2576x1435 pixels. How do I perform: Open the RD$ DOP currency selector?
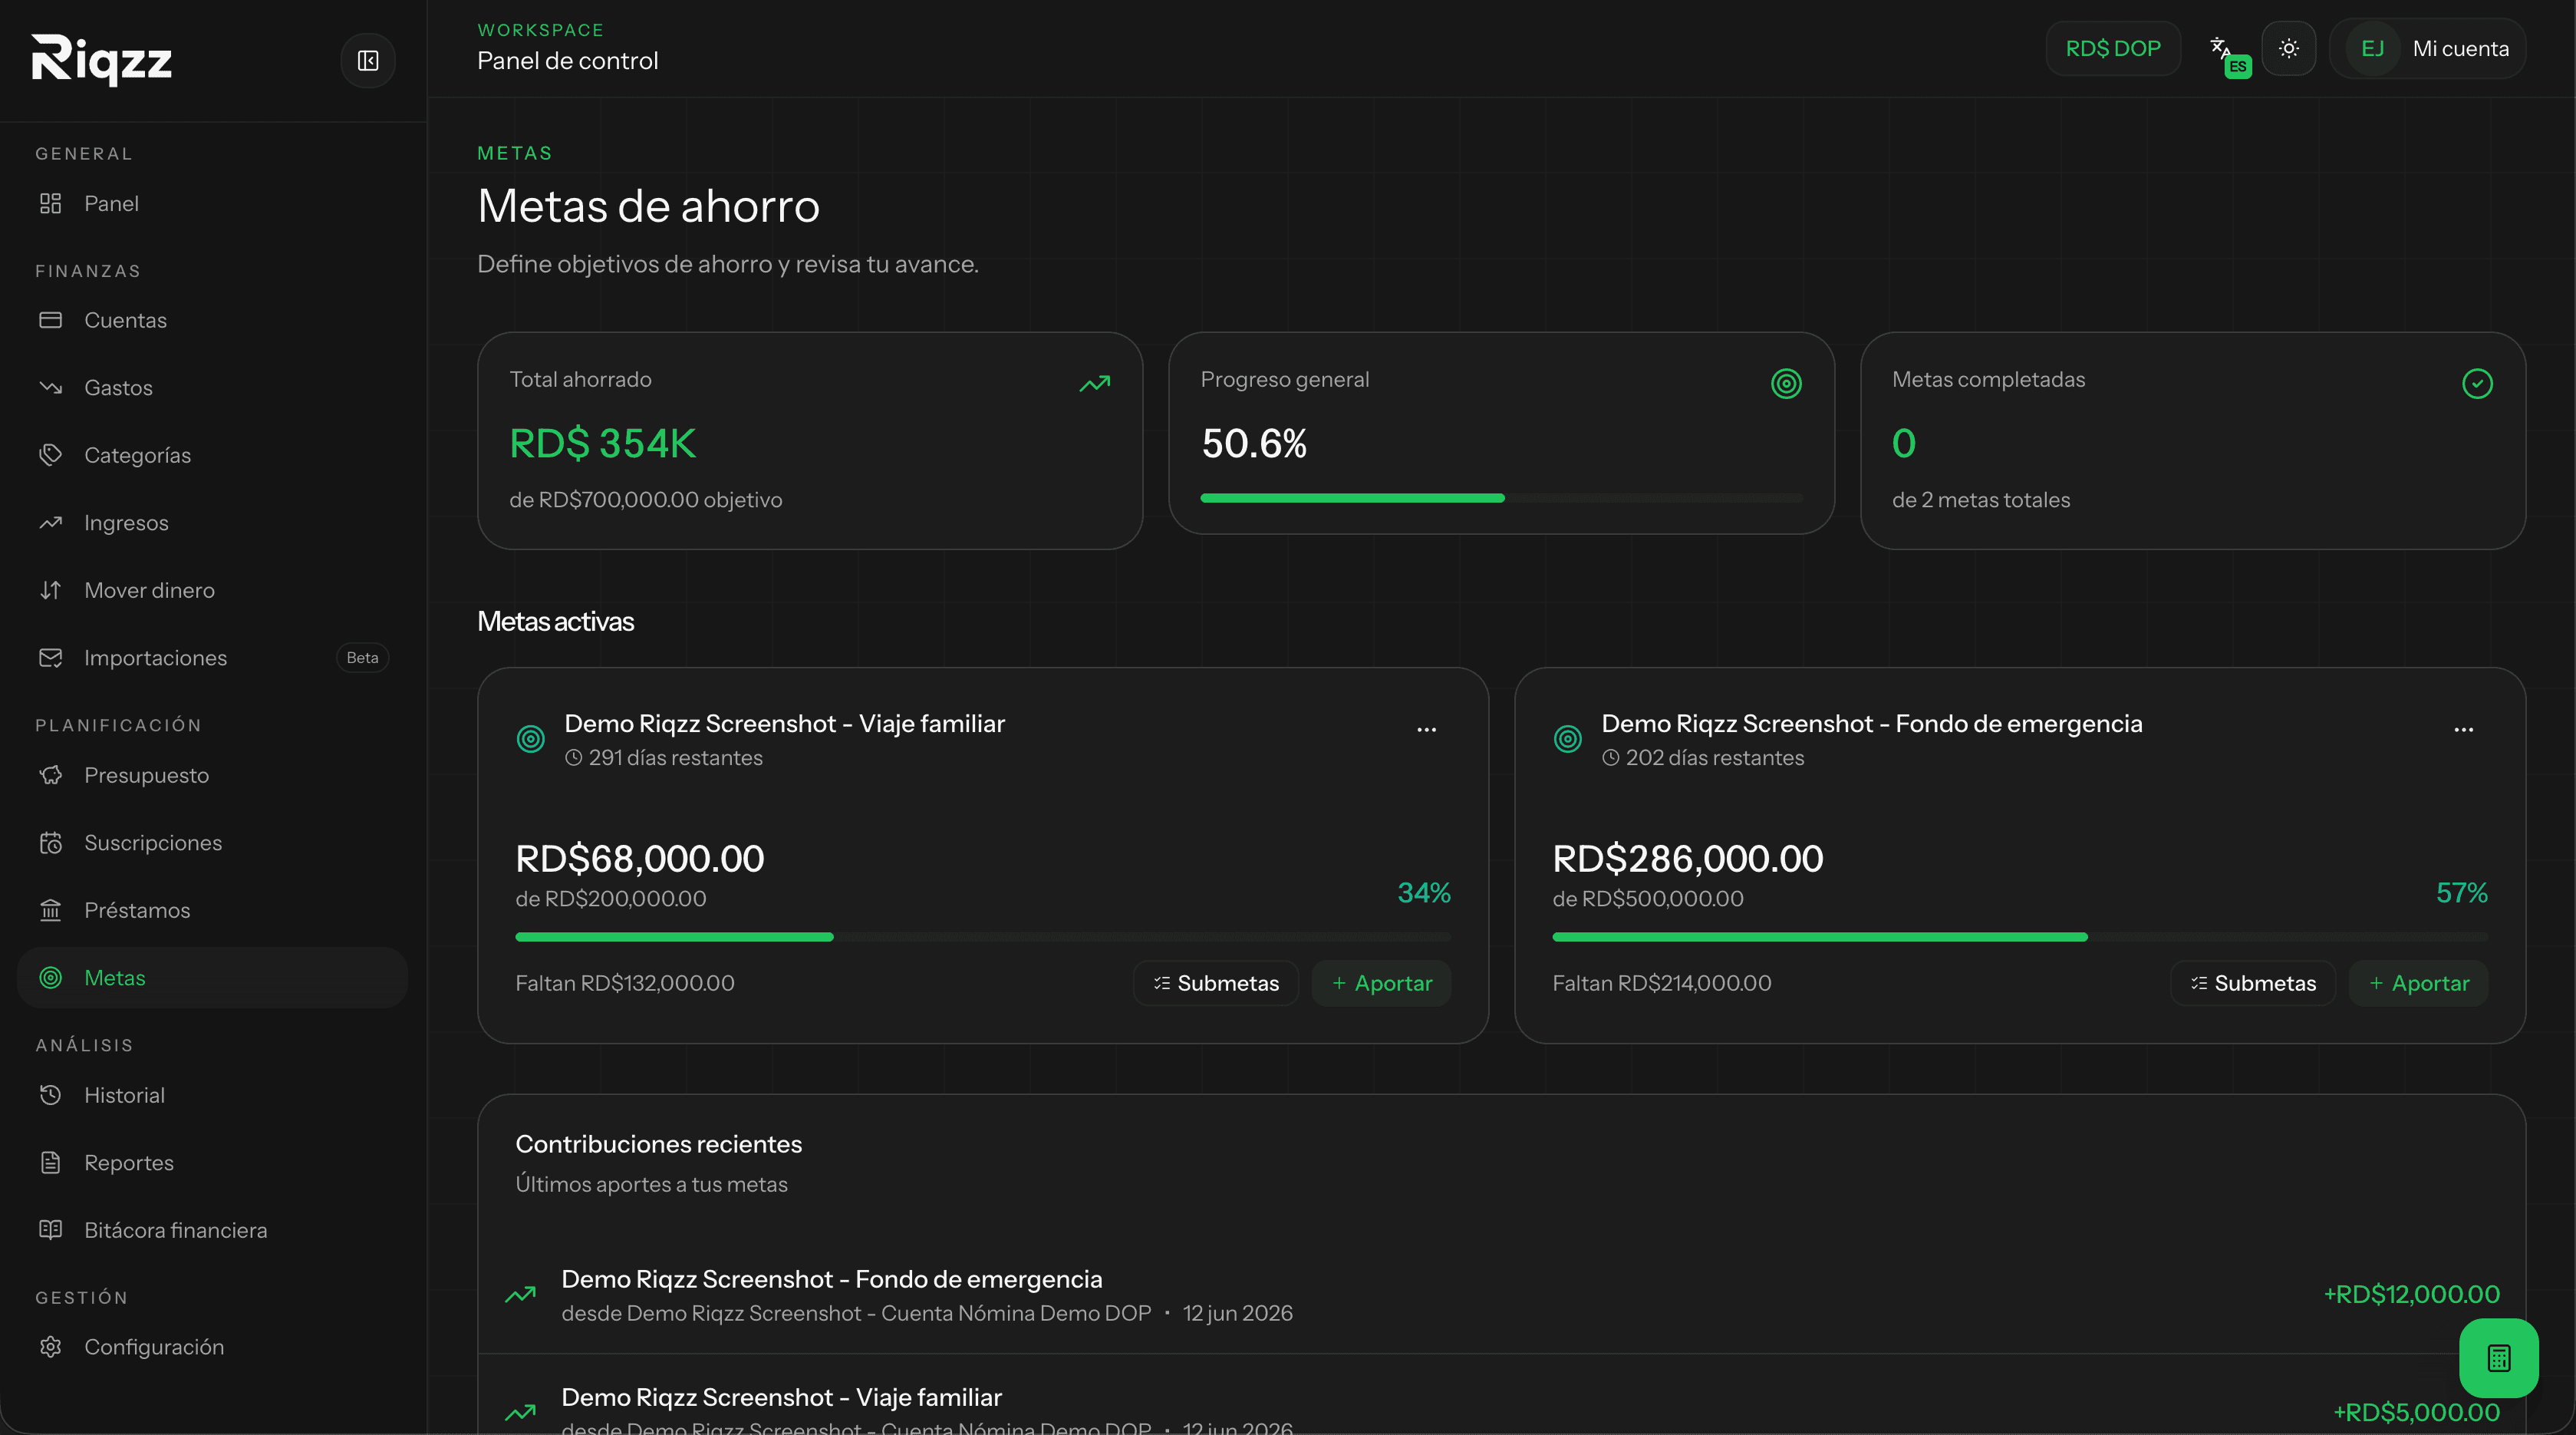(x=2113, y=48)
